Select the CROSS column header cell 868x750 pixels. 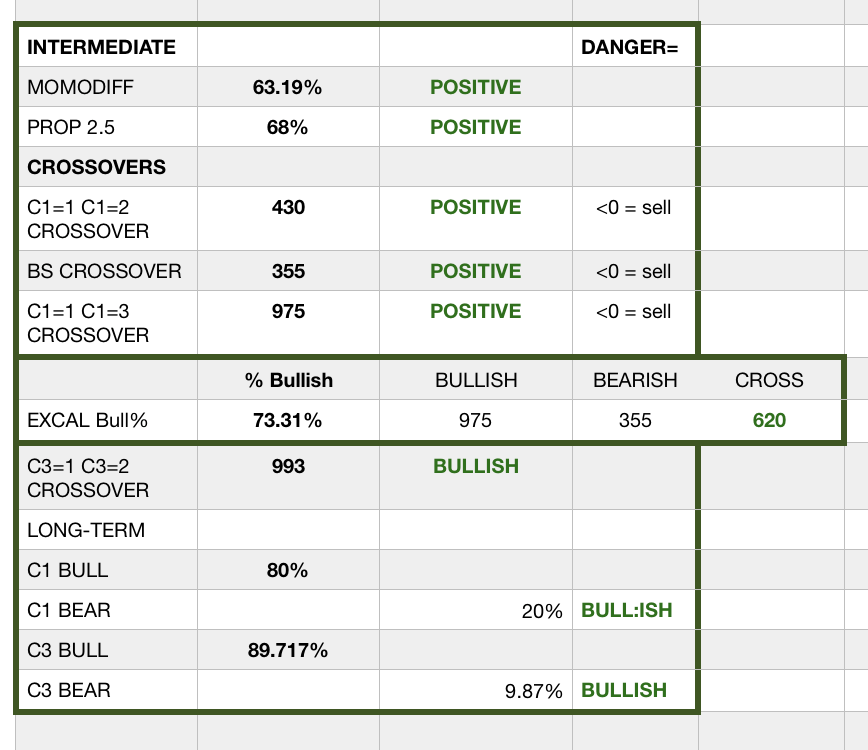click(769, 380)
